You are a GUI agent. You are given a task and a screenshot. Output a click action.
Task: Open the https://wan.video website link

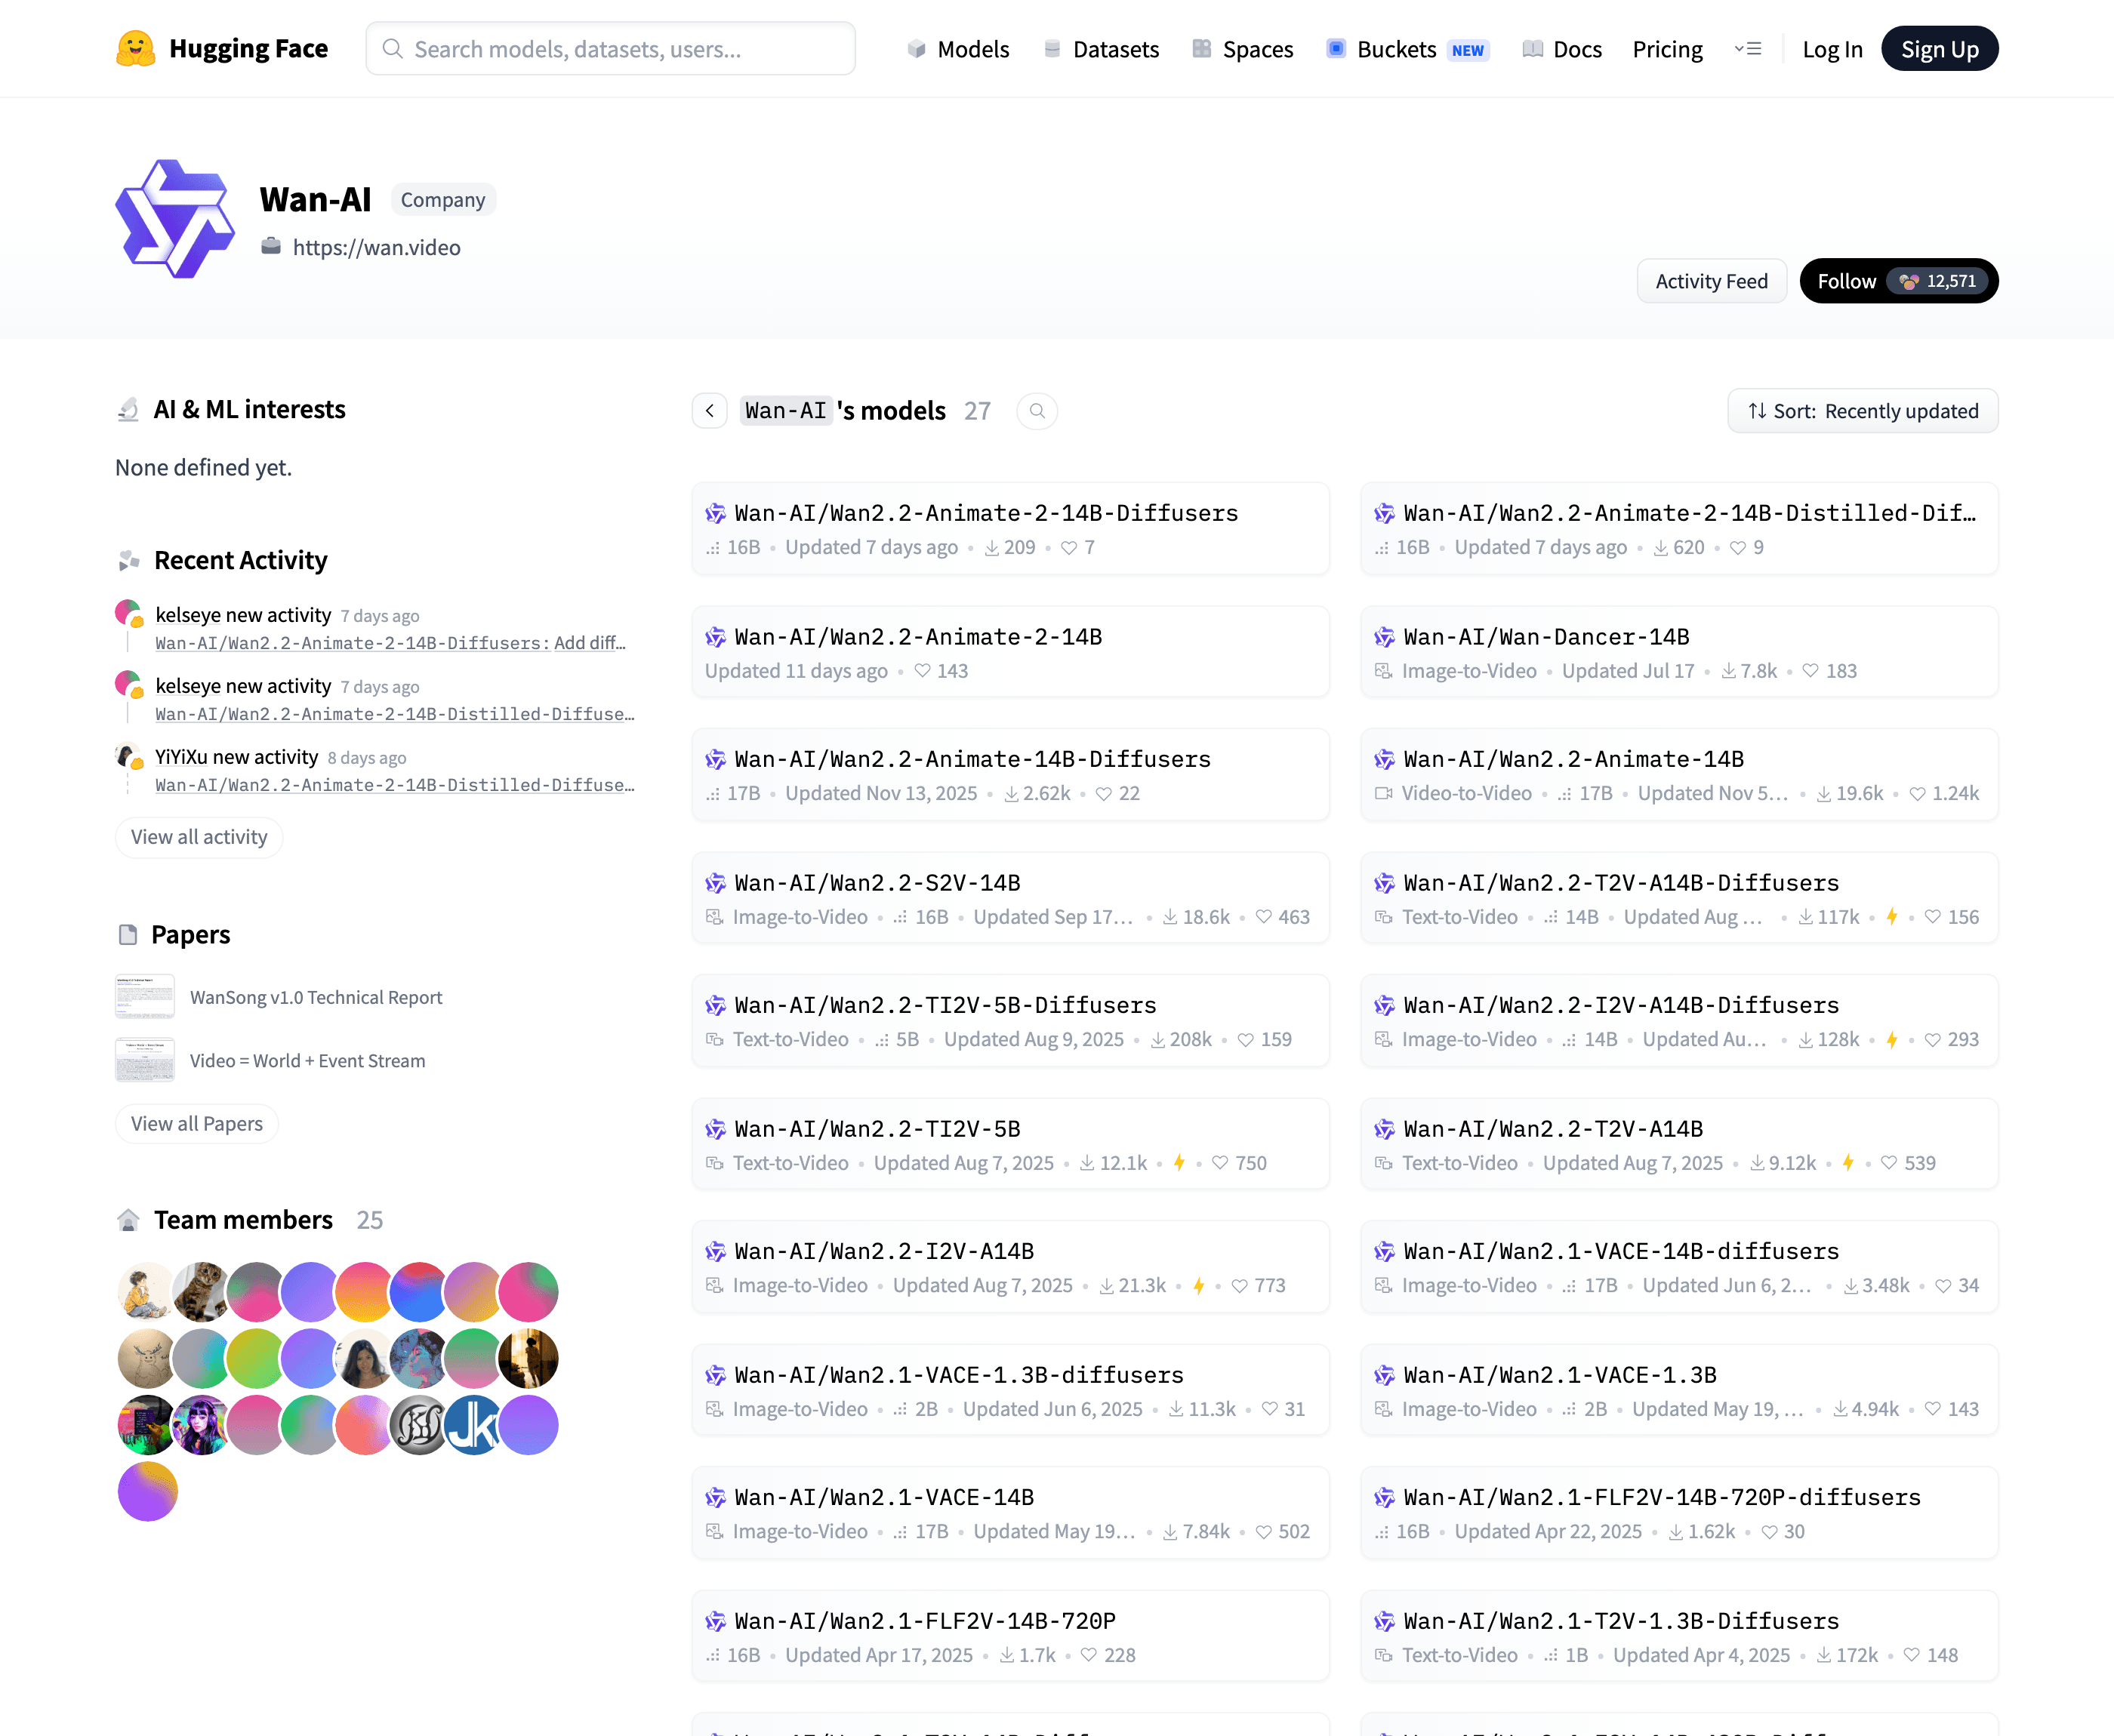[377, 247]
